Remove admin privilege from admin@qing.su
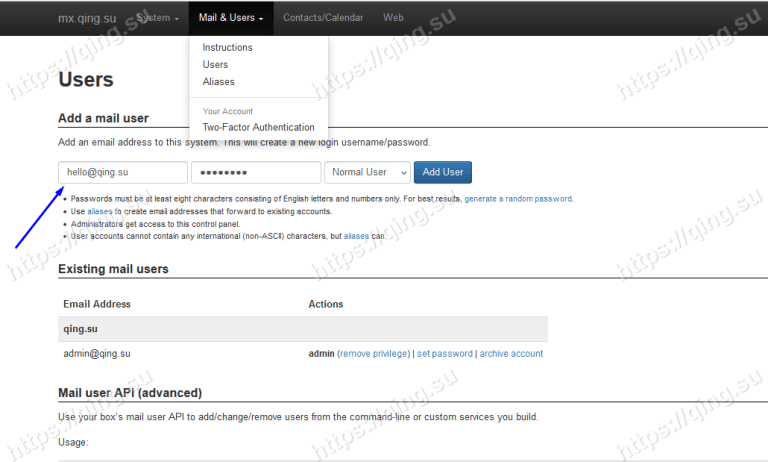This screenshot has height=462, width=768. tap(373, 354)
